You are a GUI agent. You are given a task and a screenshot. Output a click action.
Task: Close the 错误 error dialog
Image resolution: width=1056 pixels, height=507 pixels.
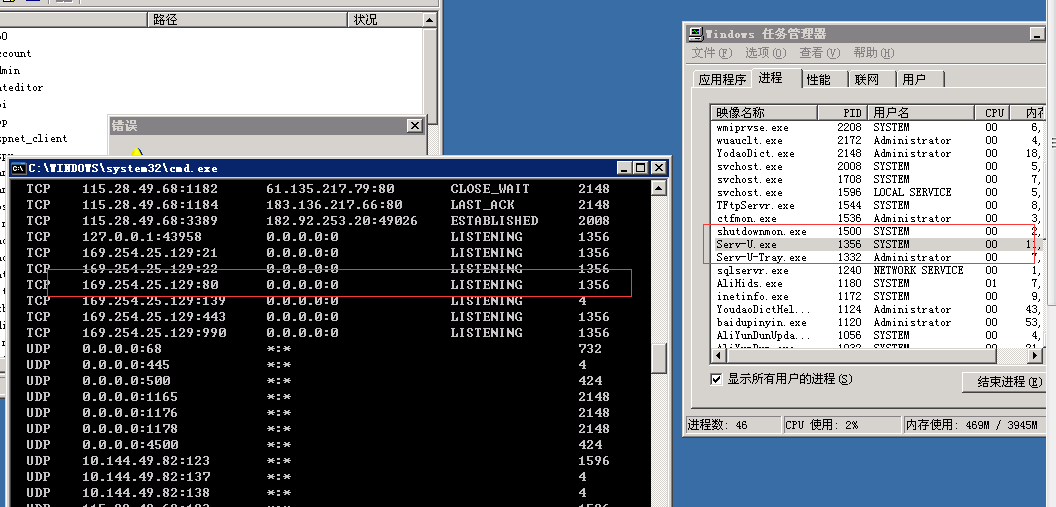click(x=415, y=125)
